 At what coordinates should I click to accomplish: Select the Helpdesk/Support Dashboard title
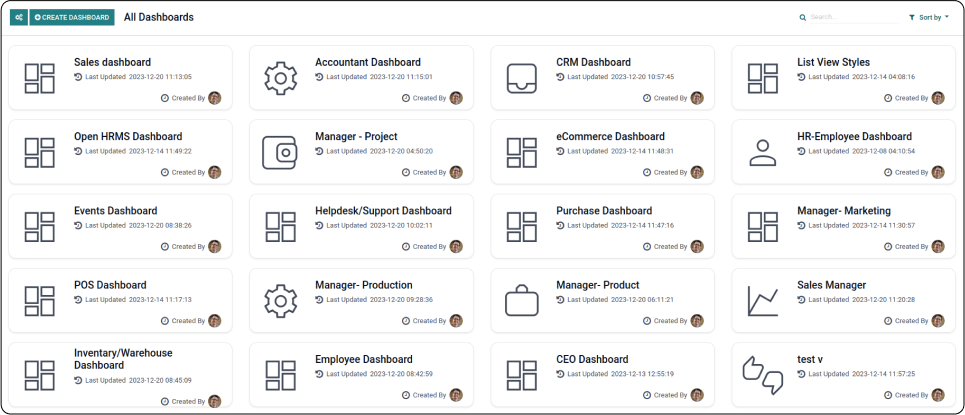pos(383,211)
